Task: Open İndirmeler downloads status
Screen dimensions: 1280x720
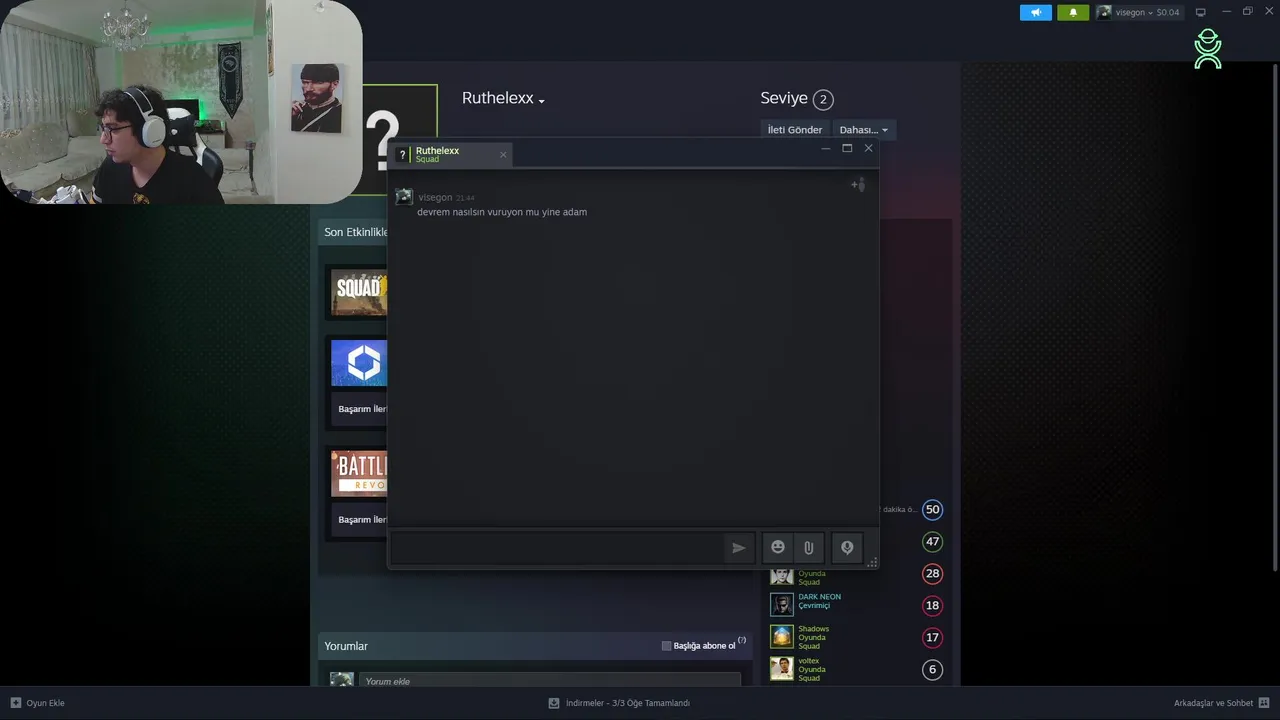Action: [x=627, y=703]
